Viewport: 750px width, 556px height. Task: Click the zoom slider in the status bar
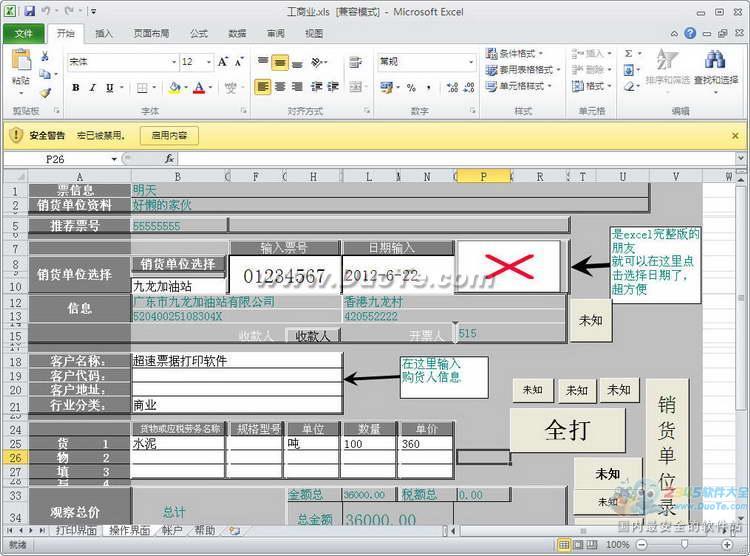[684, 545]
